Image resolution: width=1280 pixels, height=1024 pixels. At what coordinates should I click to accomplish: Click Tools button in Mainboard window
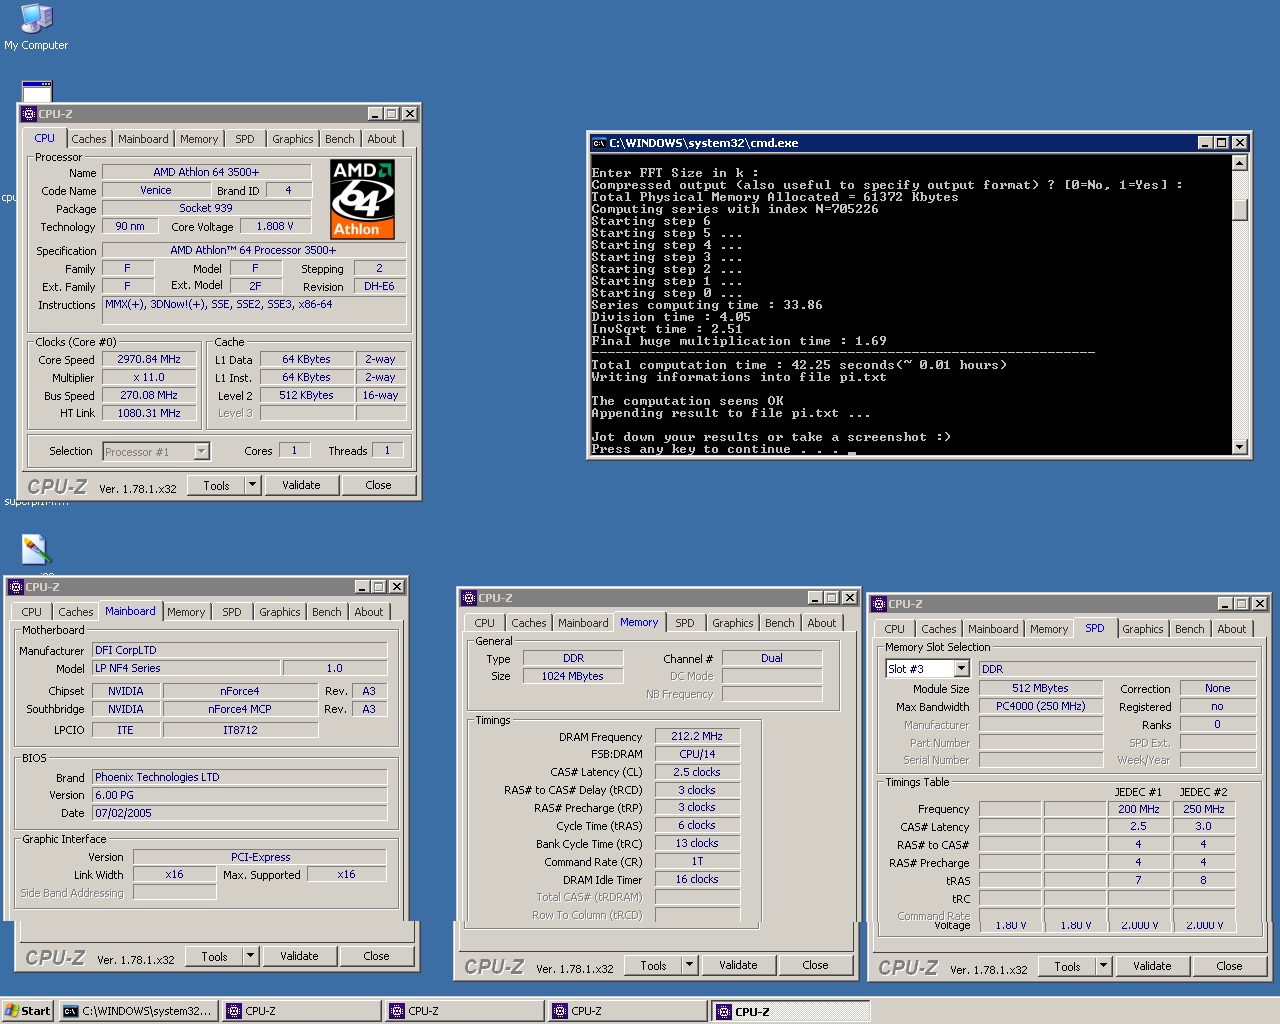click(215, 956)
